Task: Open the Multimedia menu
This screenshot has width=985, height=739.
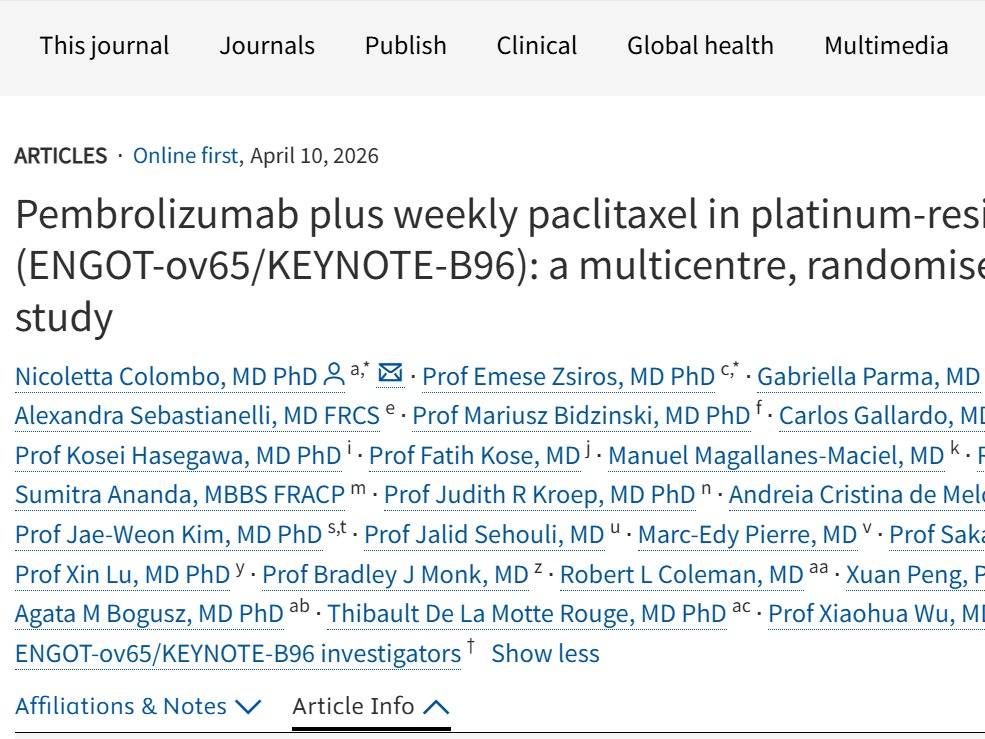Action: (x=885, y=46)
